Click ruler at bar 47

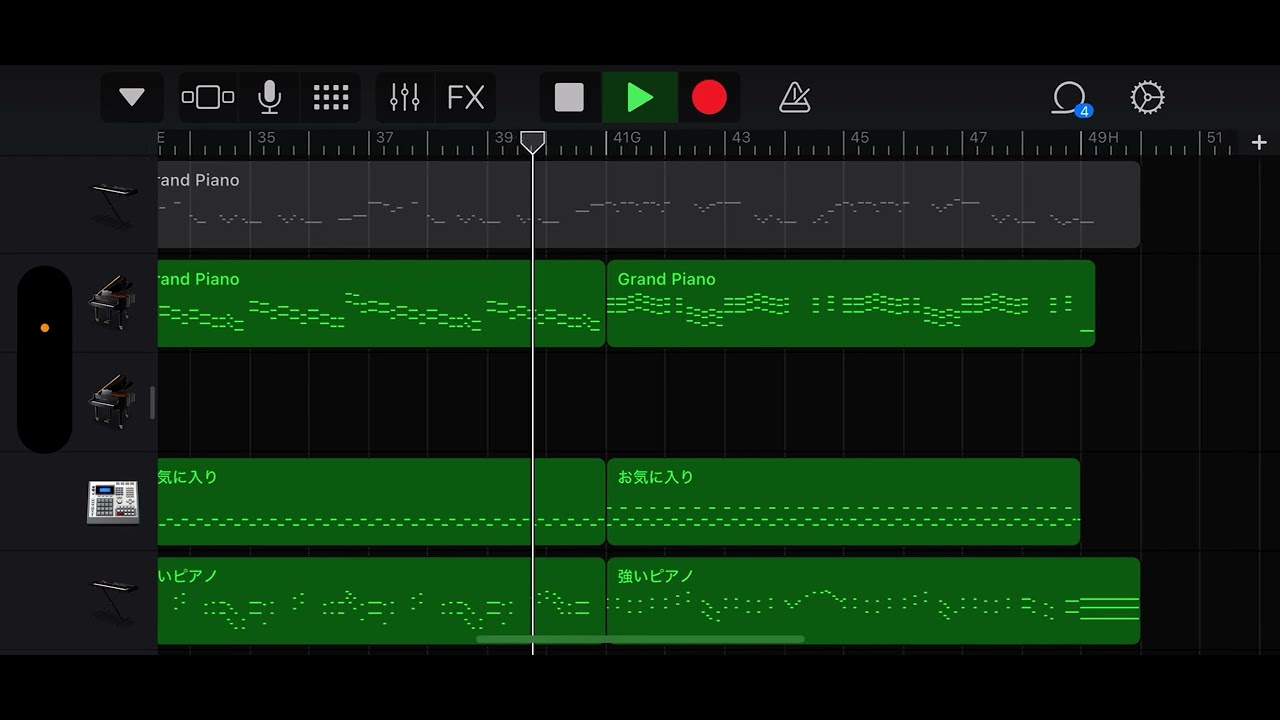(x=978, y=138)
